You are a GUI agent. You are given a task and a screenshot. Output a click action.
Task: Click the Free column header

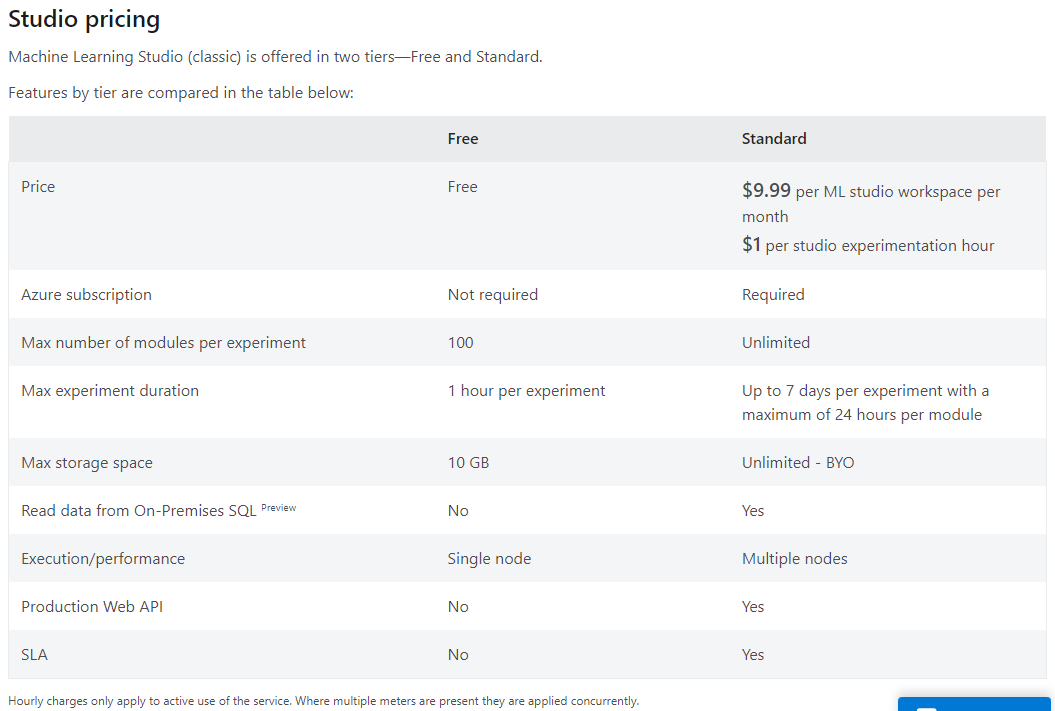point(462,139)
